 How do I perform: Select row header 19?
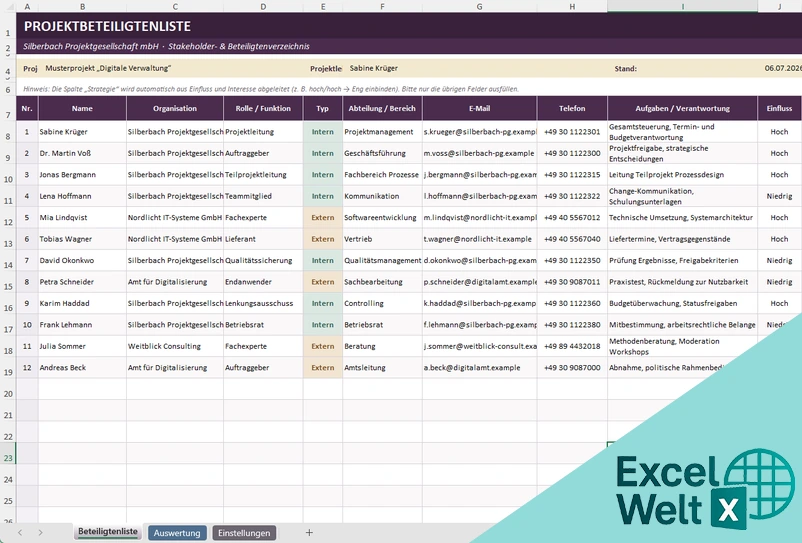tap(8, 369)
